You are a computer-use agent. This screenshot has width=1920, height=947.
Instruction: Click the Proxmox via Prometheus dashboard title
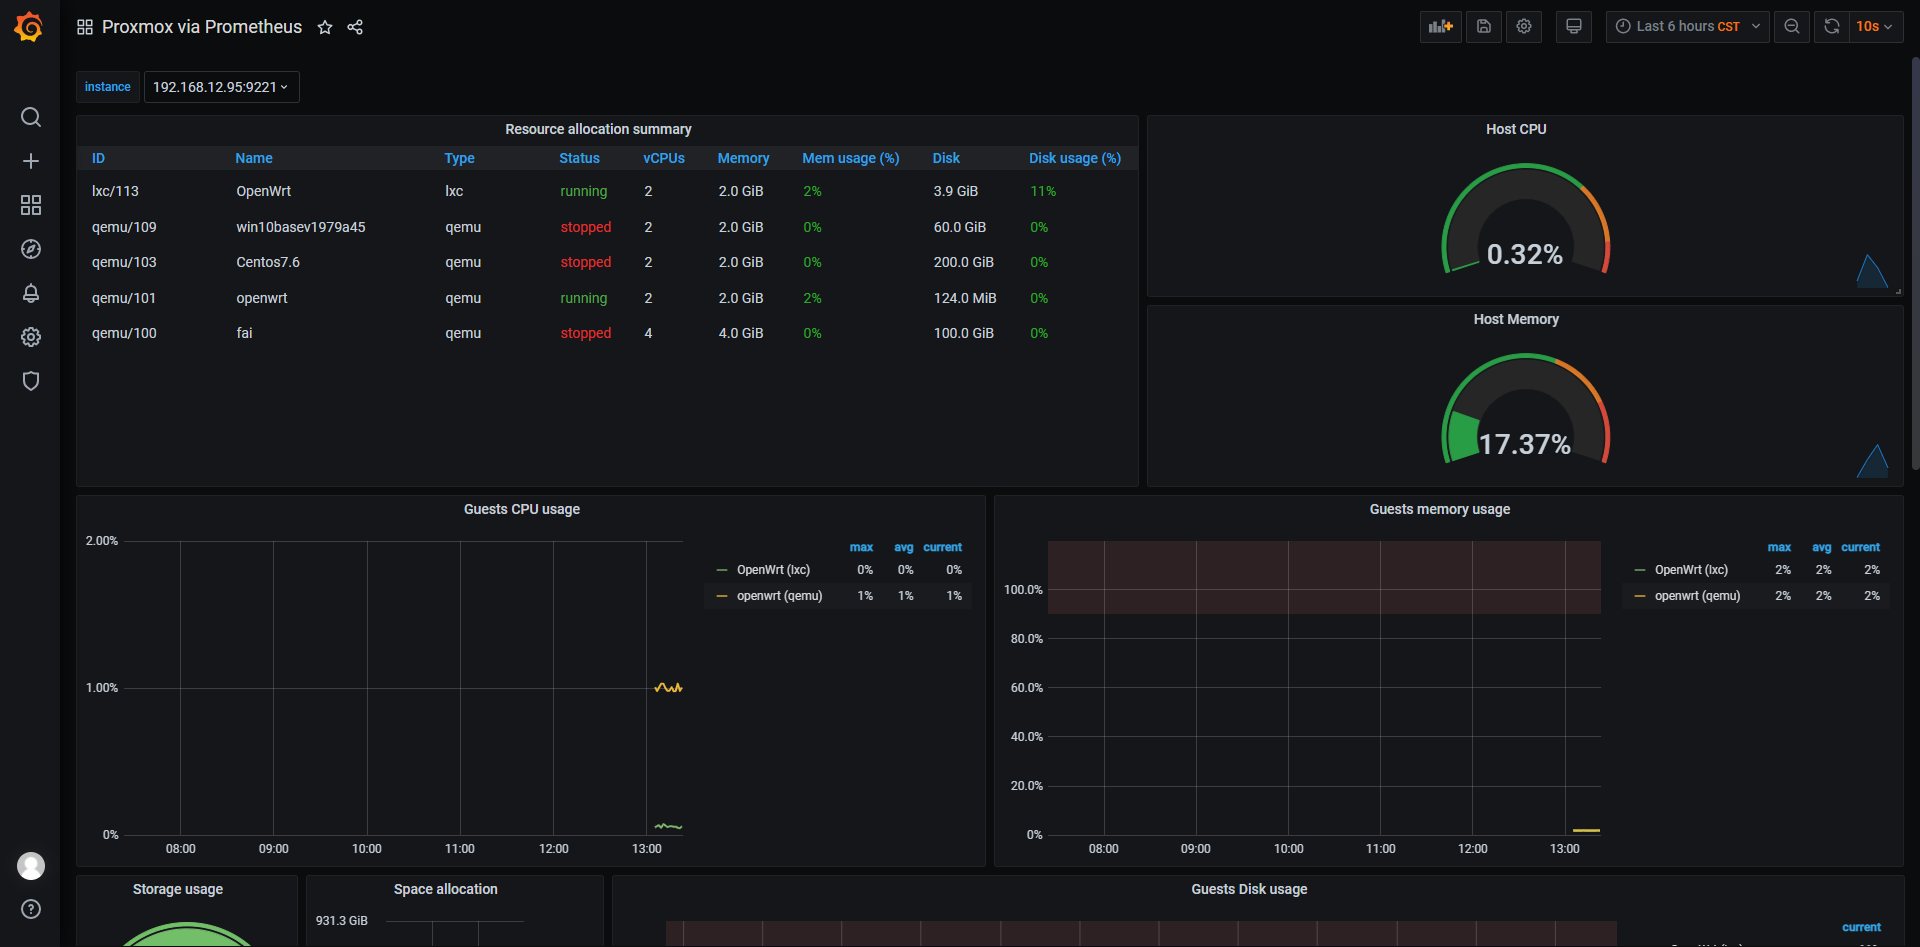[x=201, y=27]
